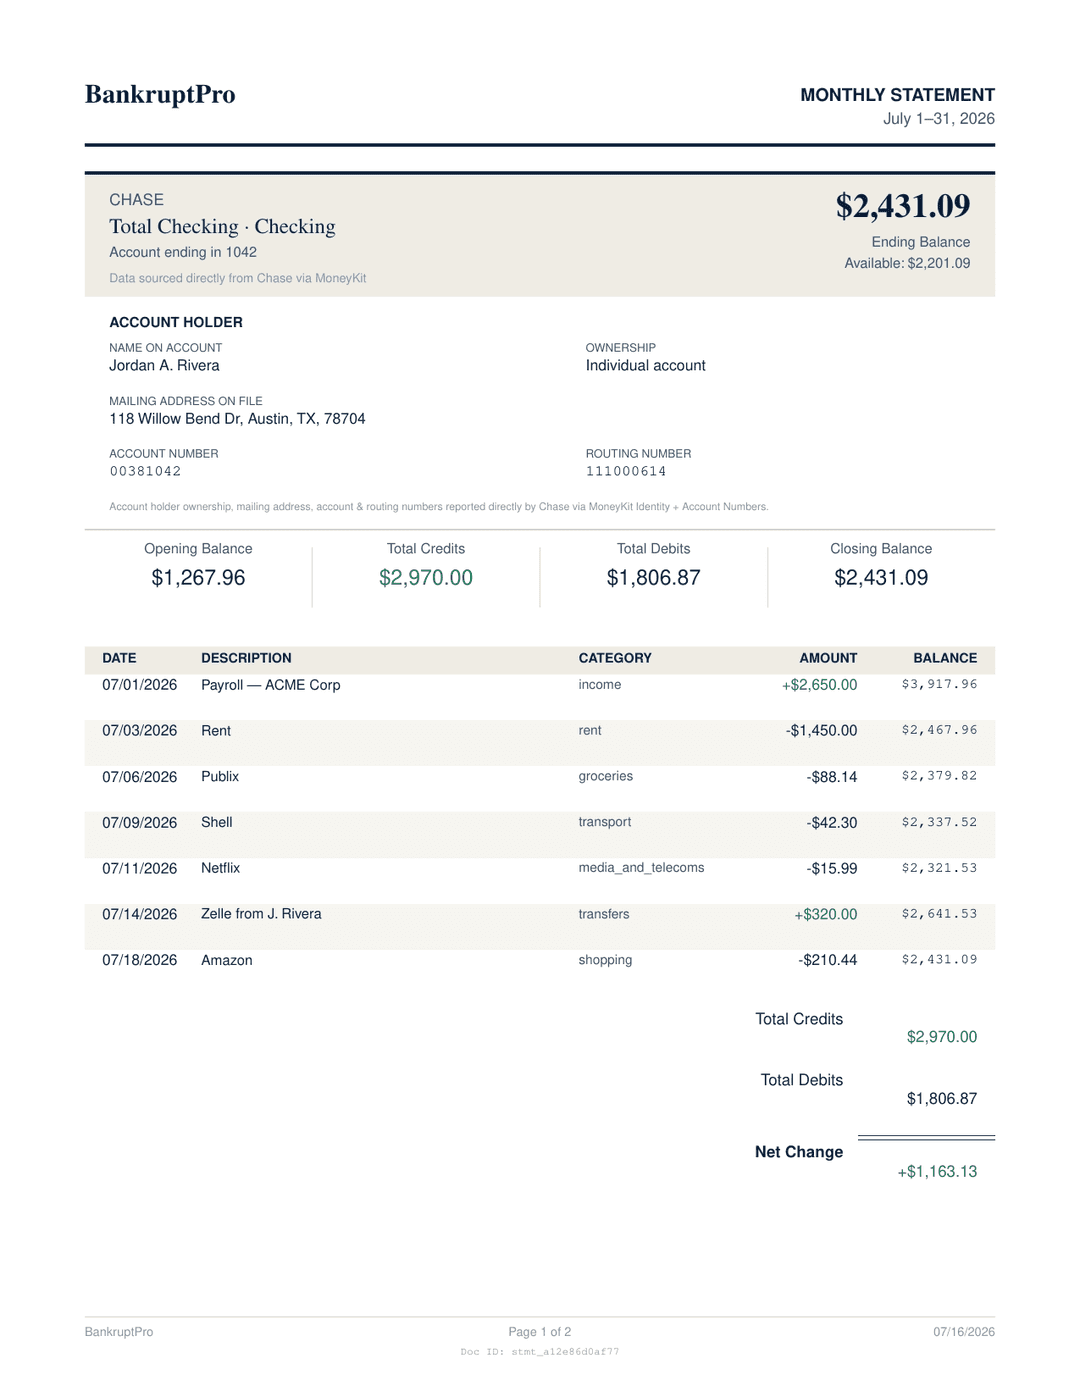Select the Payroll — ACME Corp description
1080x1398 pixels.
(x=271, y=686)
